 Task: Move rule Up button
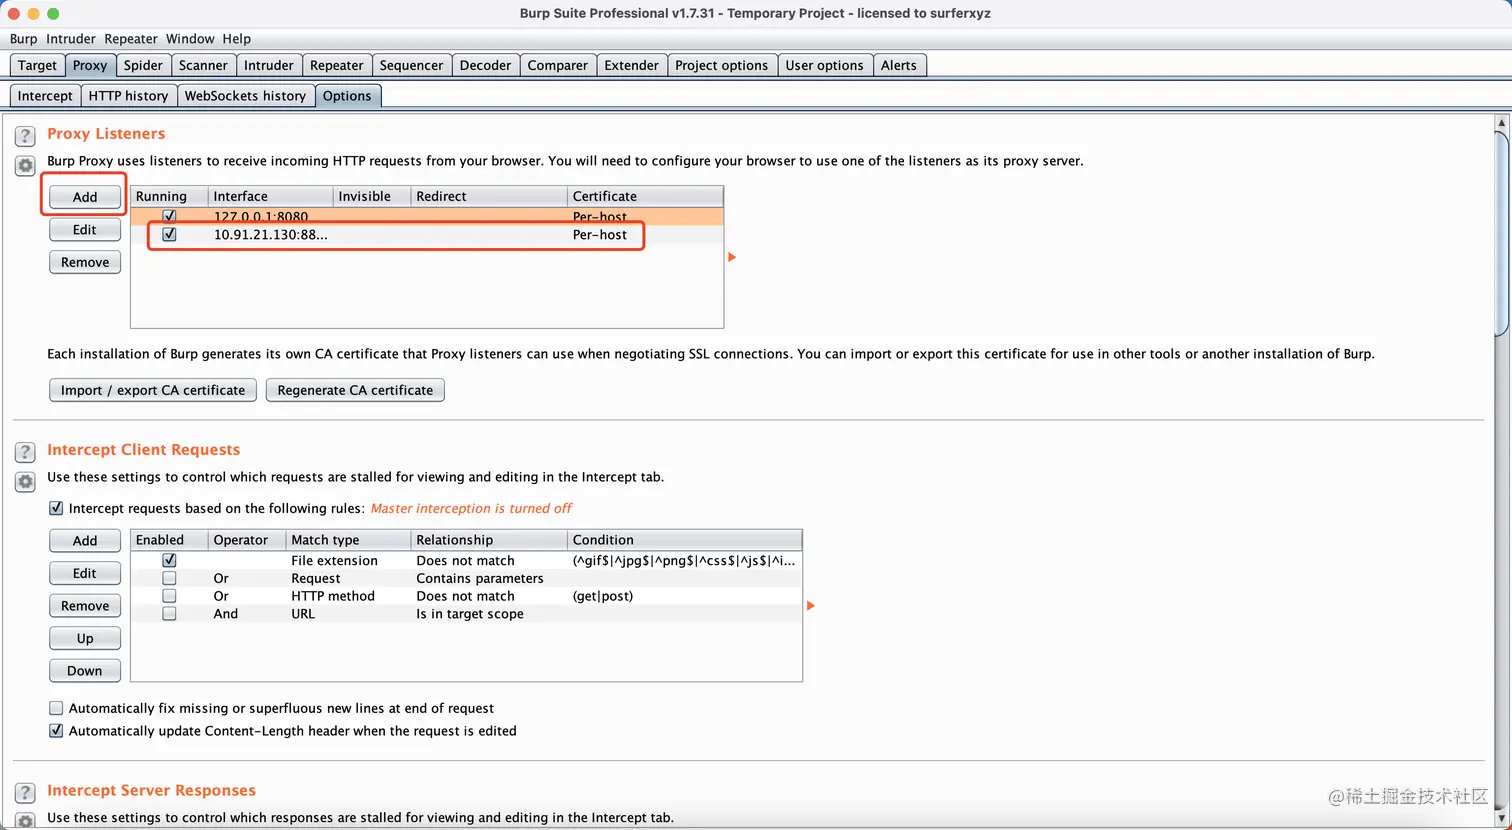click(85, 638)
